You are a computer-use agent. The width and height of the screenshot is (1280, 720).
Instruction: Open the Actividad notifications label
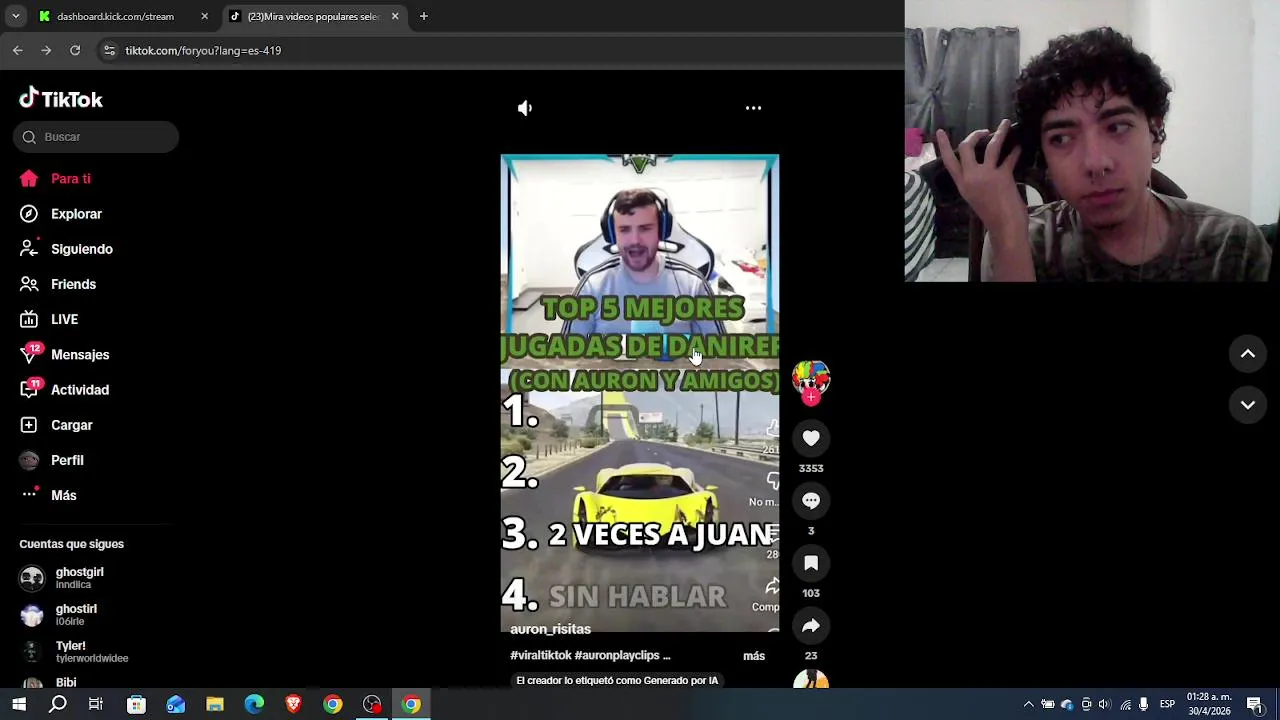pyautogui.click(x=80, y=390)
